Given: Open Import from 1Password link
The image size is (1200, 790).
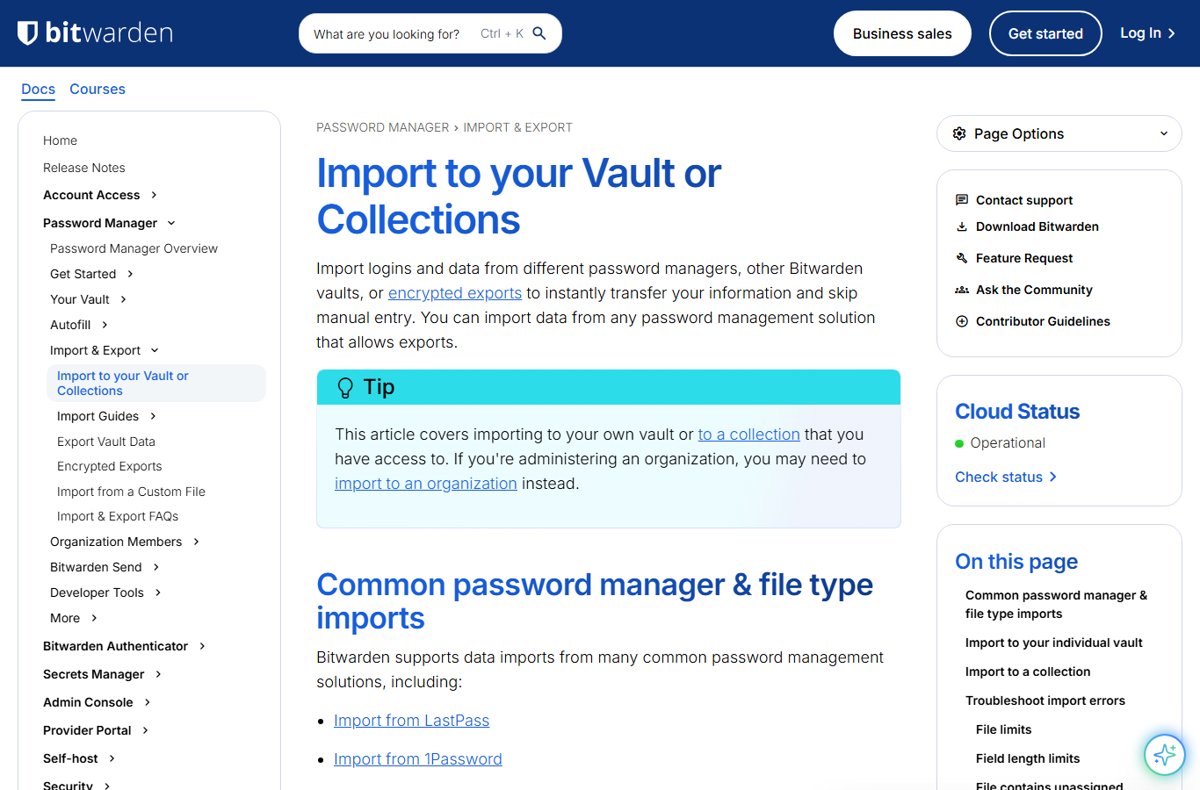Looking at the screenshot, I should click(x=418, y=759).
